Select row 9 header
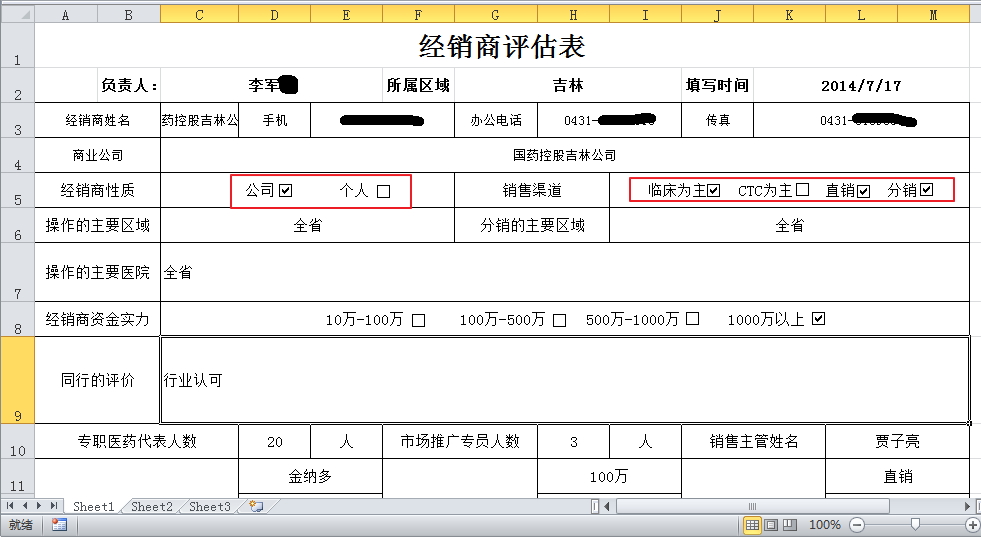The image size is (981, 537). (18, 380)
